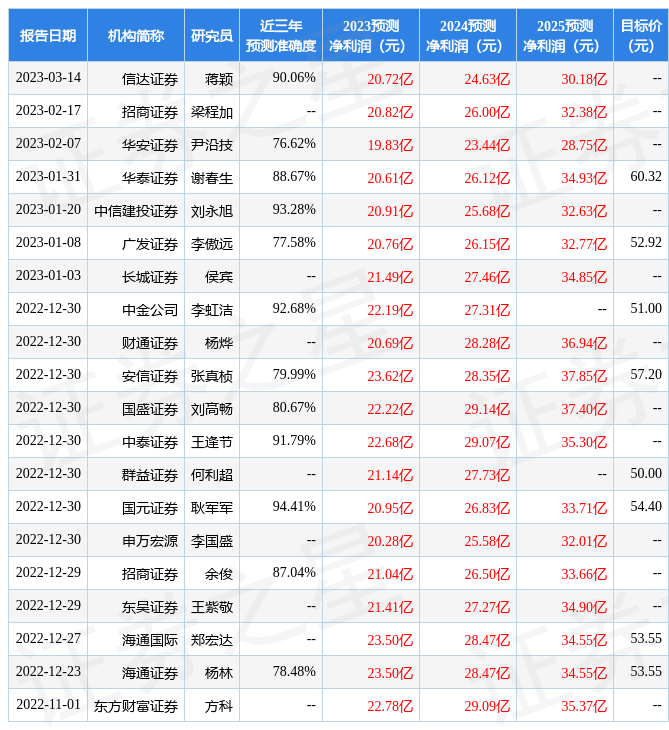Click the 财通证券 institution cell

click(150, 343)
